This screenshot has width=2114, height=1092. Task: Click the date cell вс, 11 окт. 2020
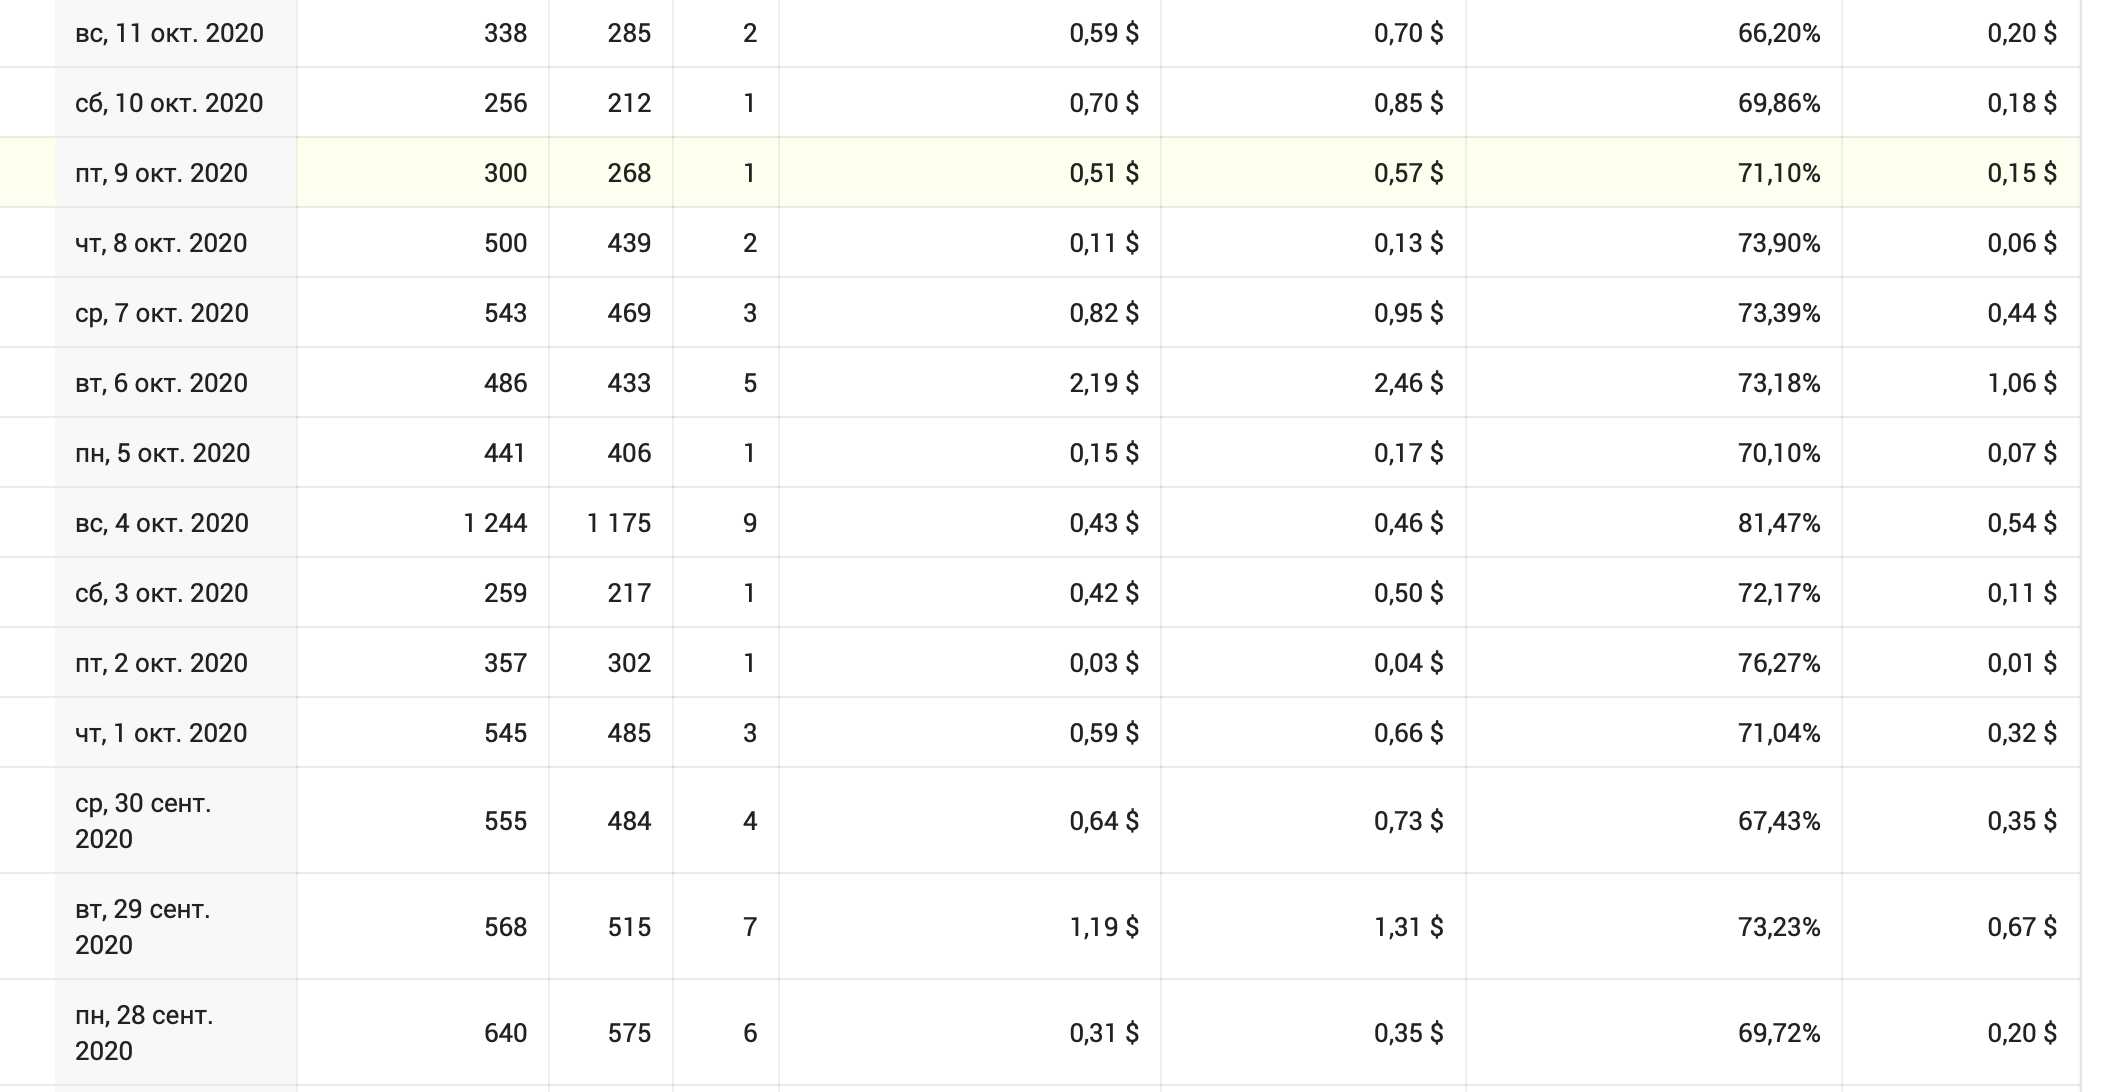point(169,33)
